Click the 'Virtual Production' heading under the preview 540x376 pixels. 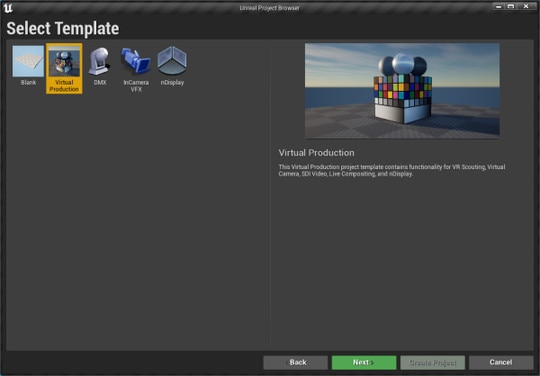316,153
